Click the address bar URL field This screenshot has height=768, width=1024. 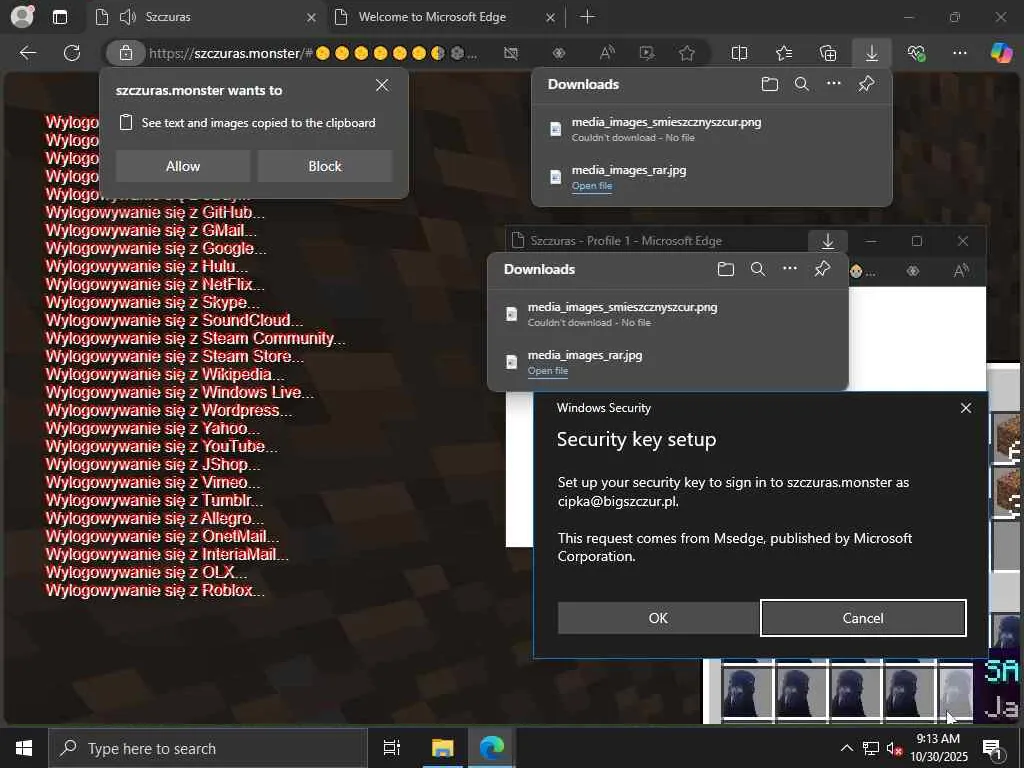click(x=313, y=53)
